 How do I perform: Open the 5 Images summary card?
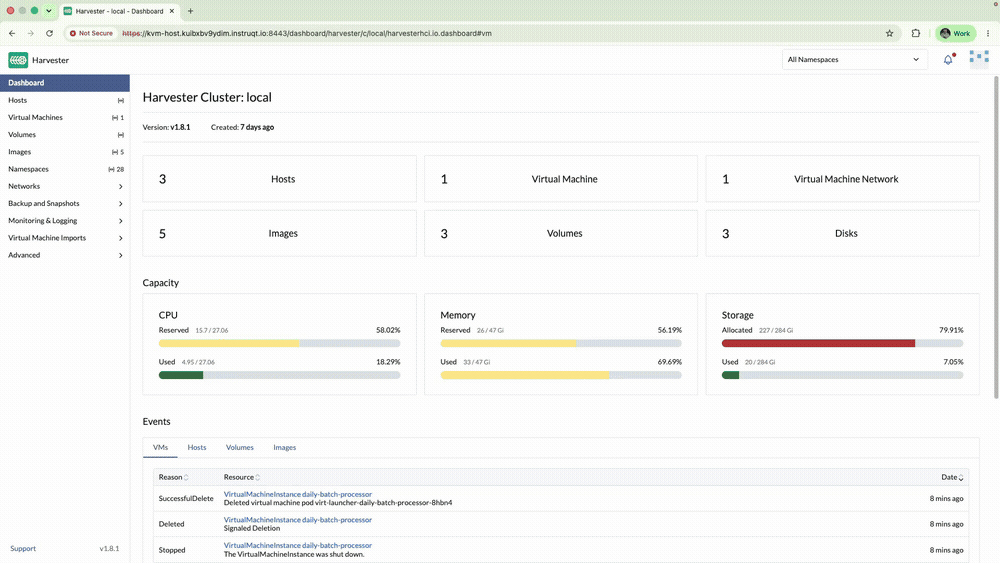click(279, 233)
